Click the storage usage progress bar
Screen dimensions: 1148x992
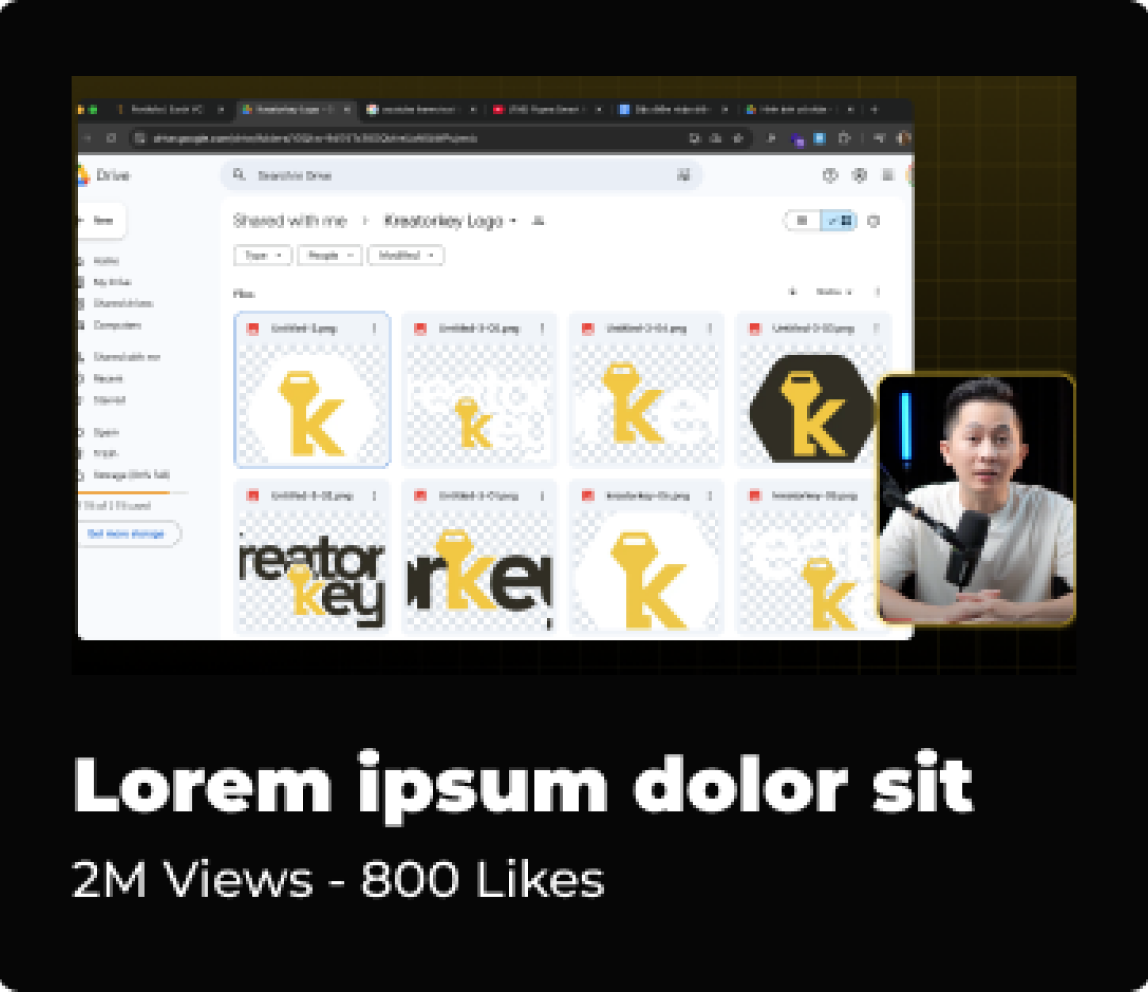pyautogui.click(x=132, y=493)
